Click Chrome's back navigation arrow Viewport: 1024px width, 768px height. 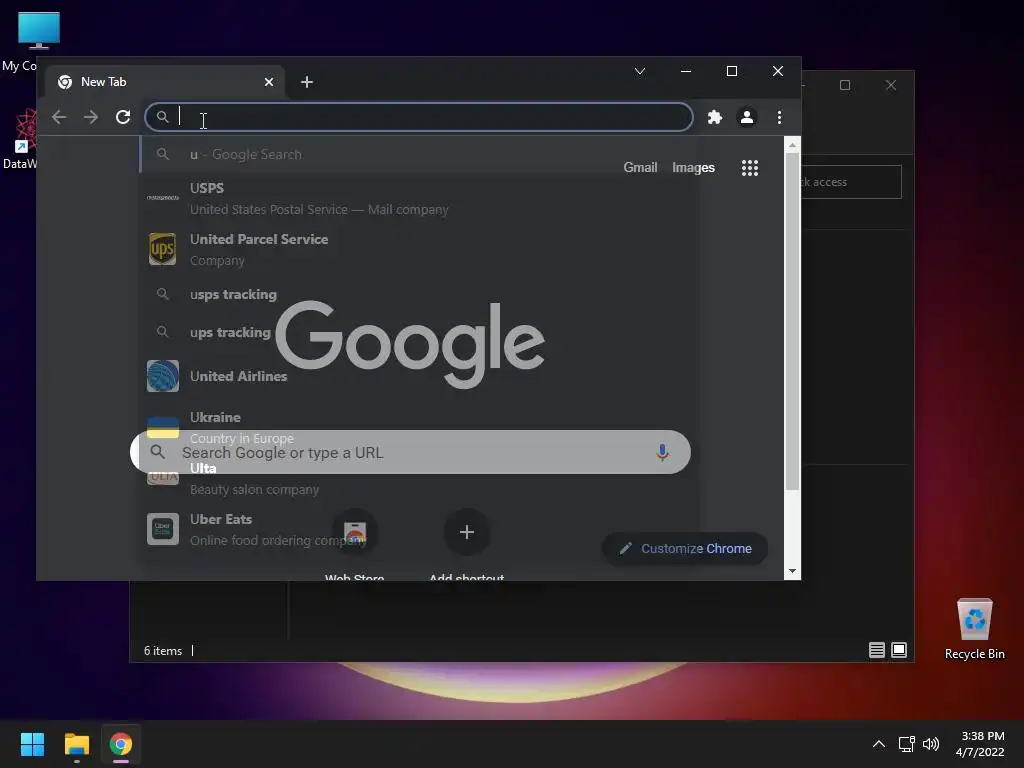click(x=59, y=117)
